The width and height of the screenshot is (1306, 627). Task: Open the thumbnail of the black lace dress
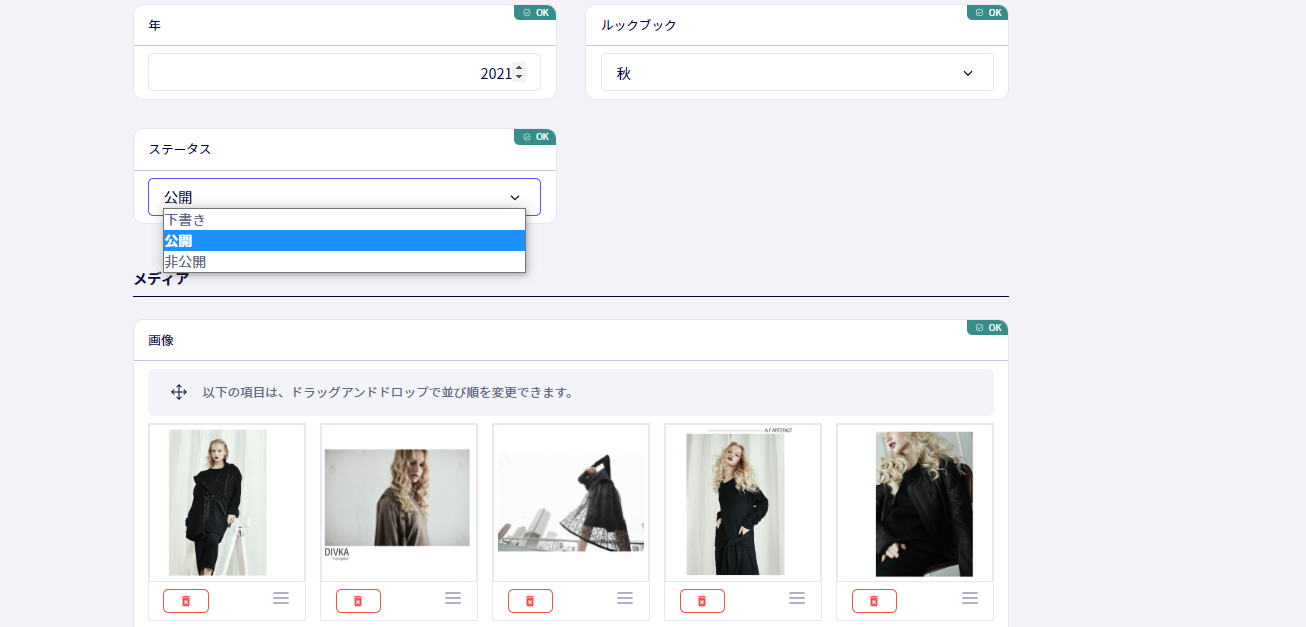(x=571, y=503)
